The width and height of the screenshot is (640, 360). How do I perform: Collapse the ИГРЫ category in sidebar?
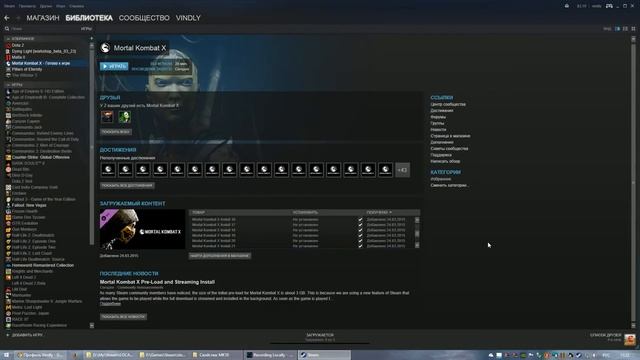(8, 85)
